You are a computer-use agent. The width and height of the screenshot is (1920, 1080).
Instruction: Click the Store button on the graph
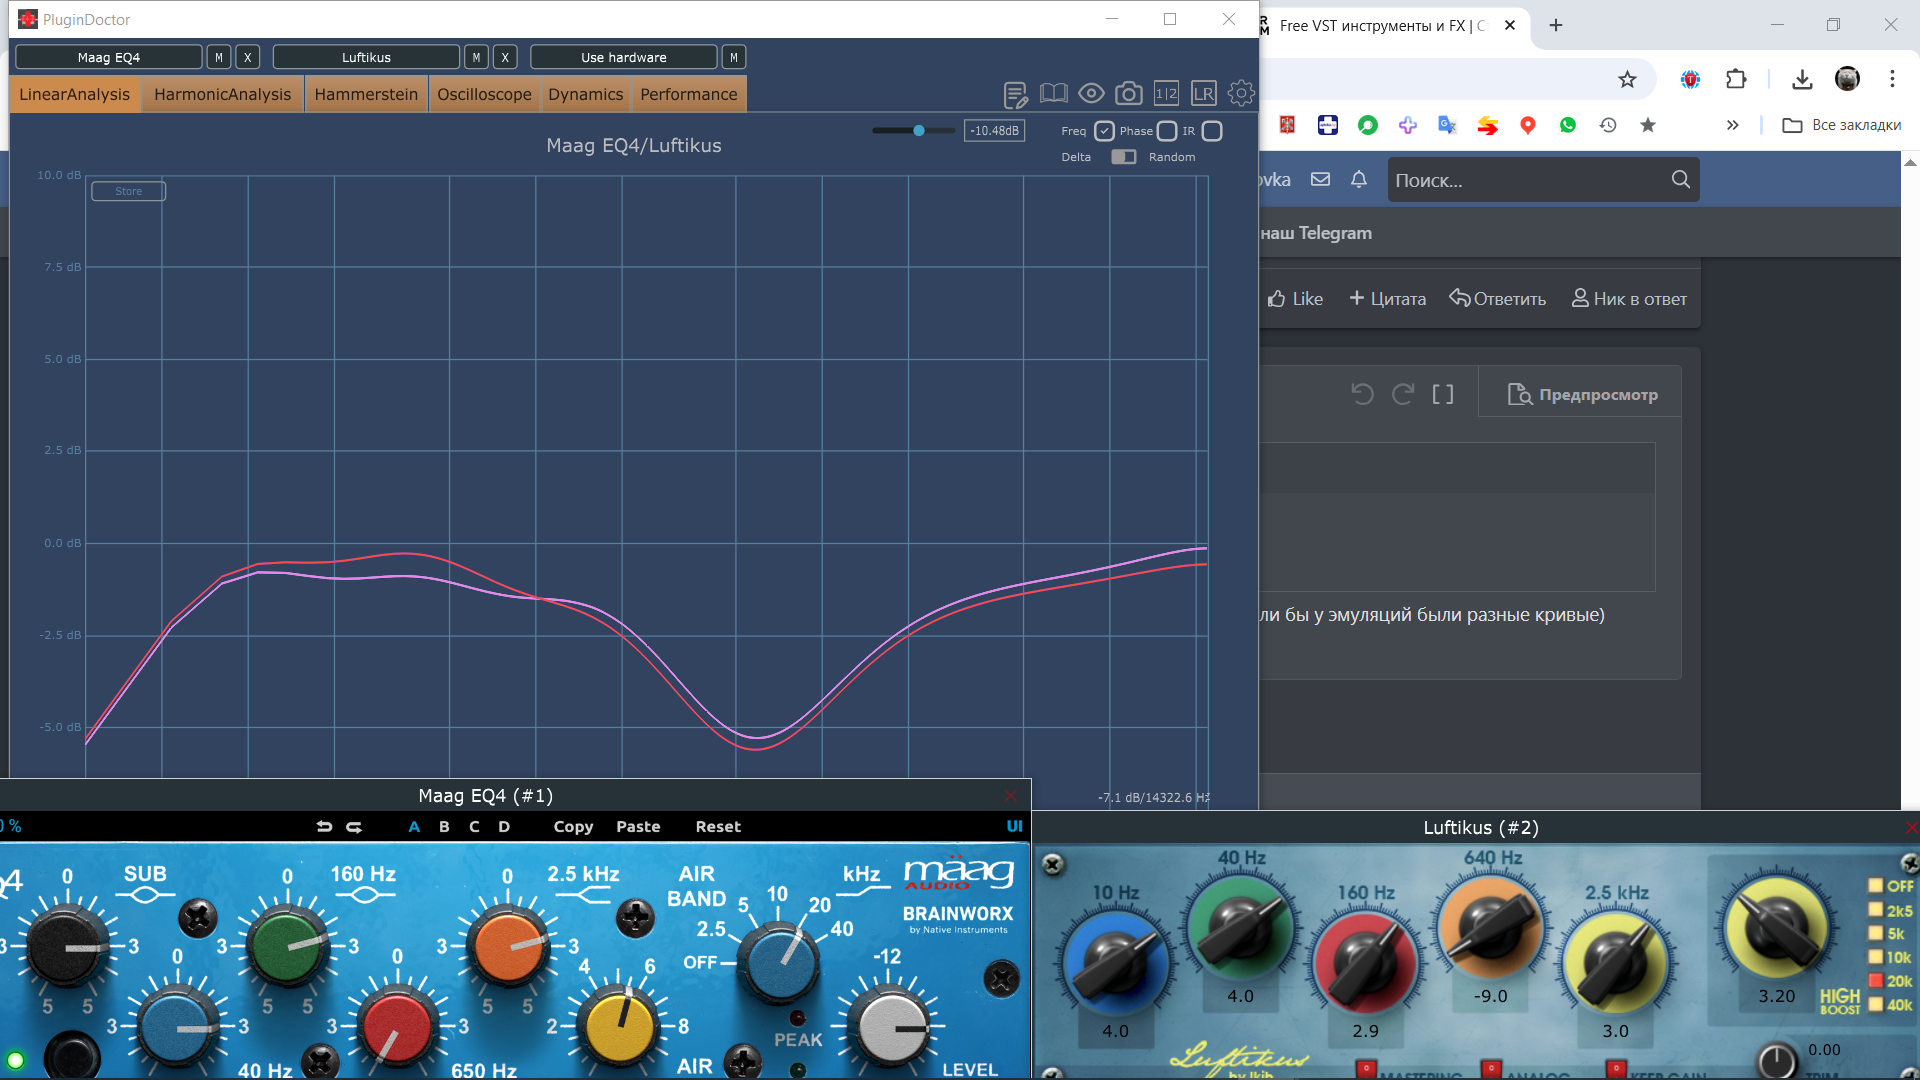(x=128, y=191)
